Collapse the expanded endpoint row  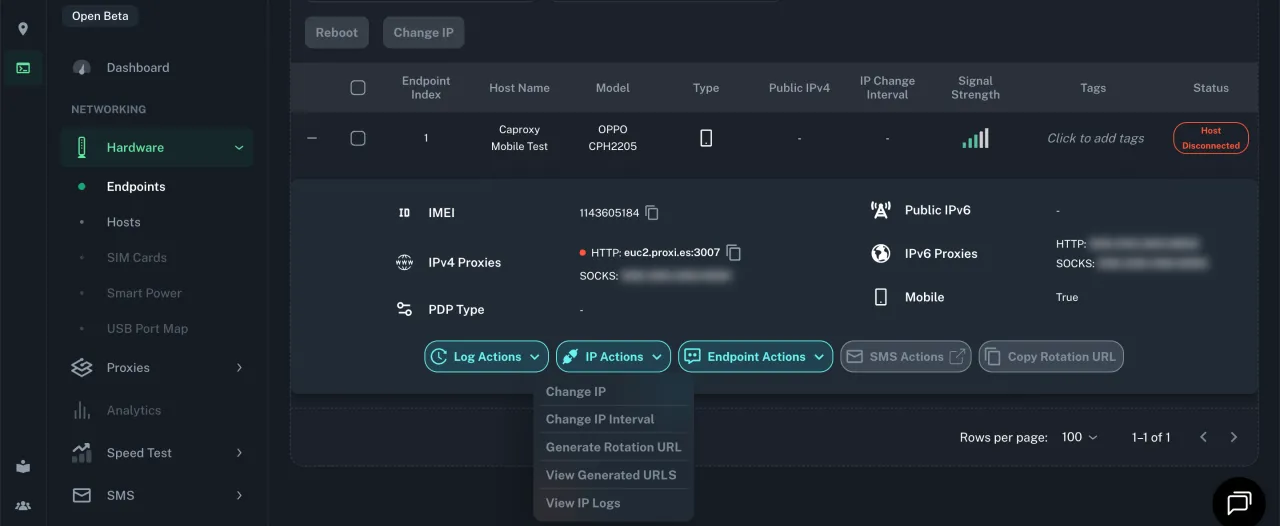pos(312,139)
